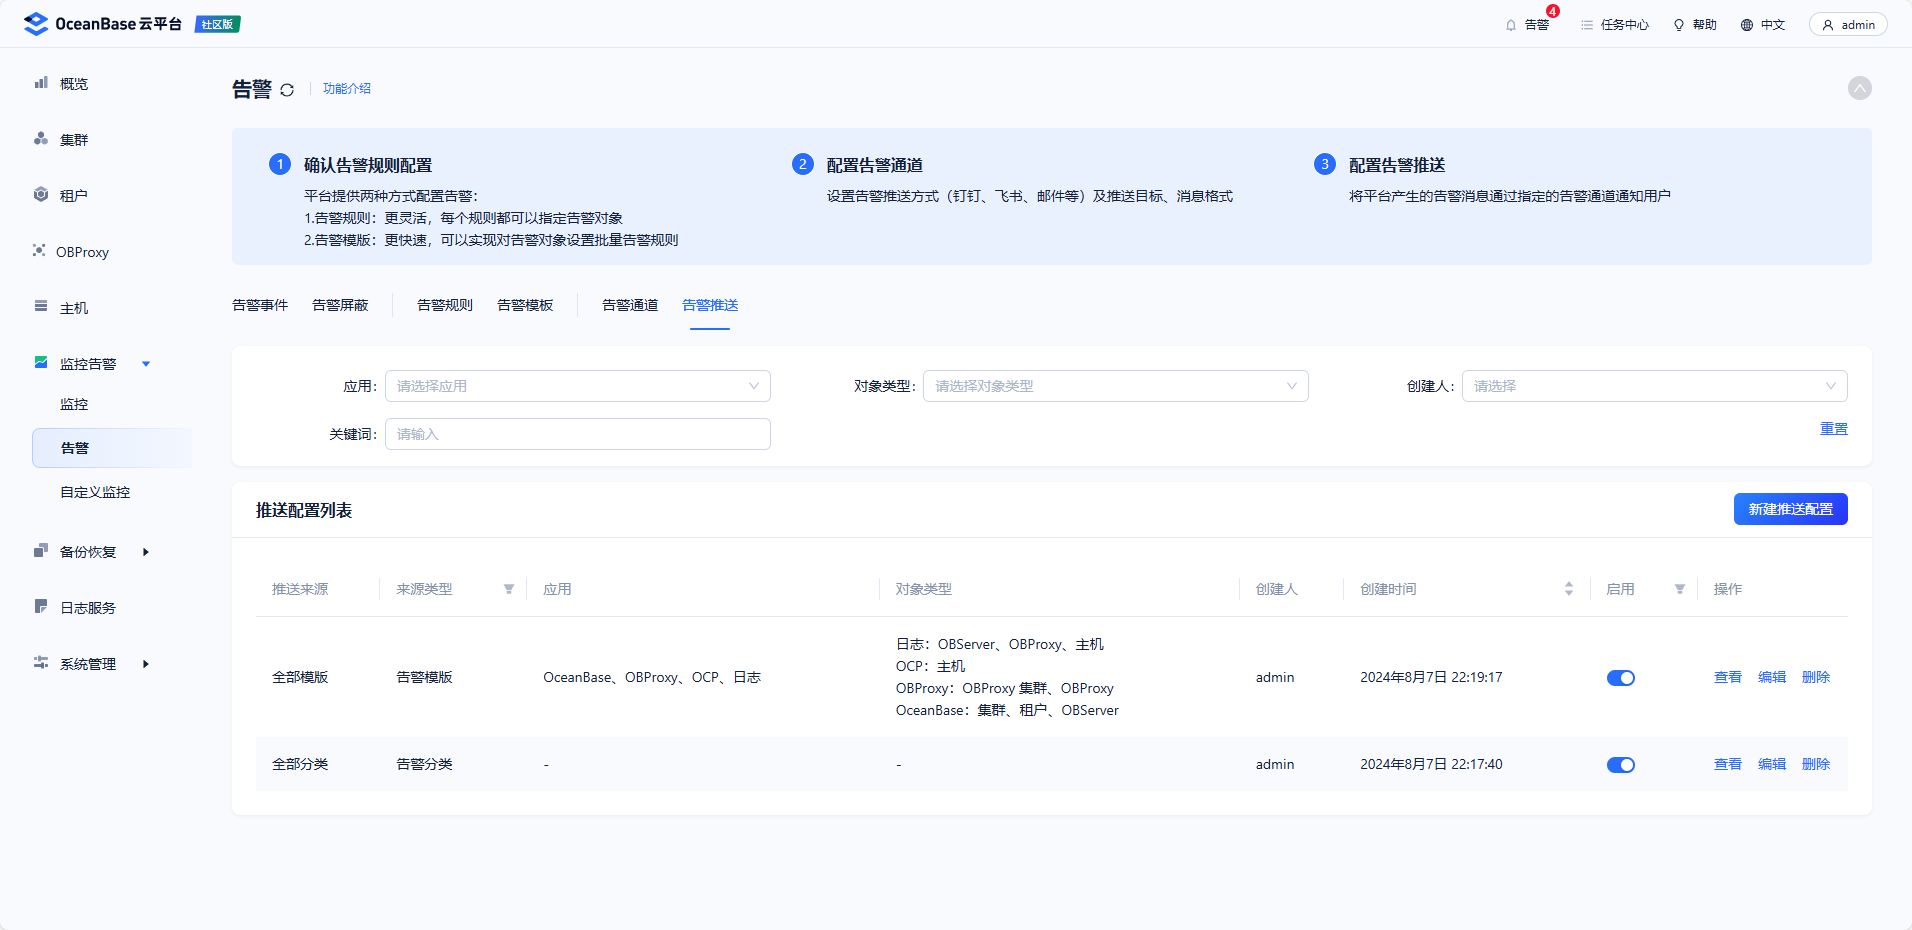
Task: Open the 创建人 creator dropdown
Action: pyautogui.click(x=1655, y=386)
